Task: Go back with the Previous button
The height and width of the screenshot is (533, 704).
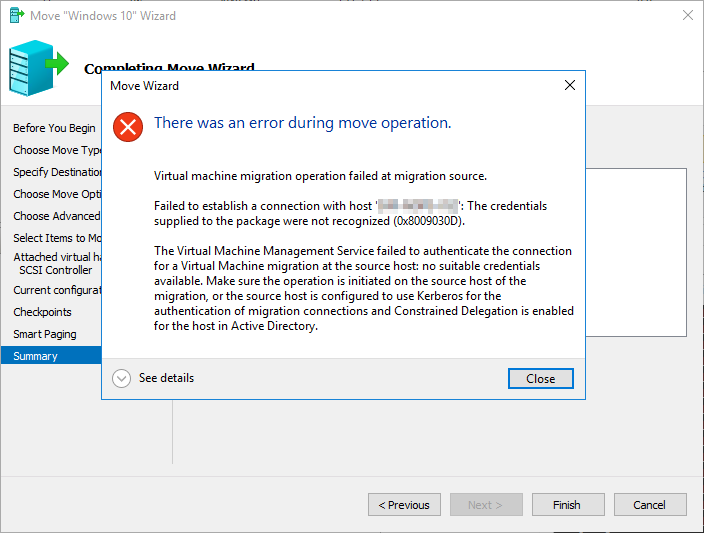Action: click(x=404, y=505)
